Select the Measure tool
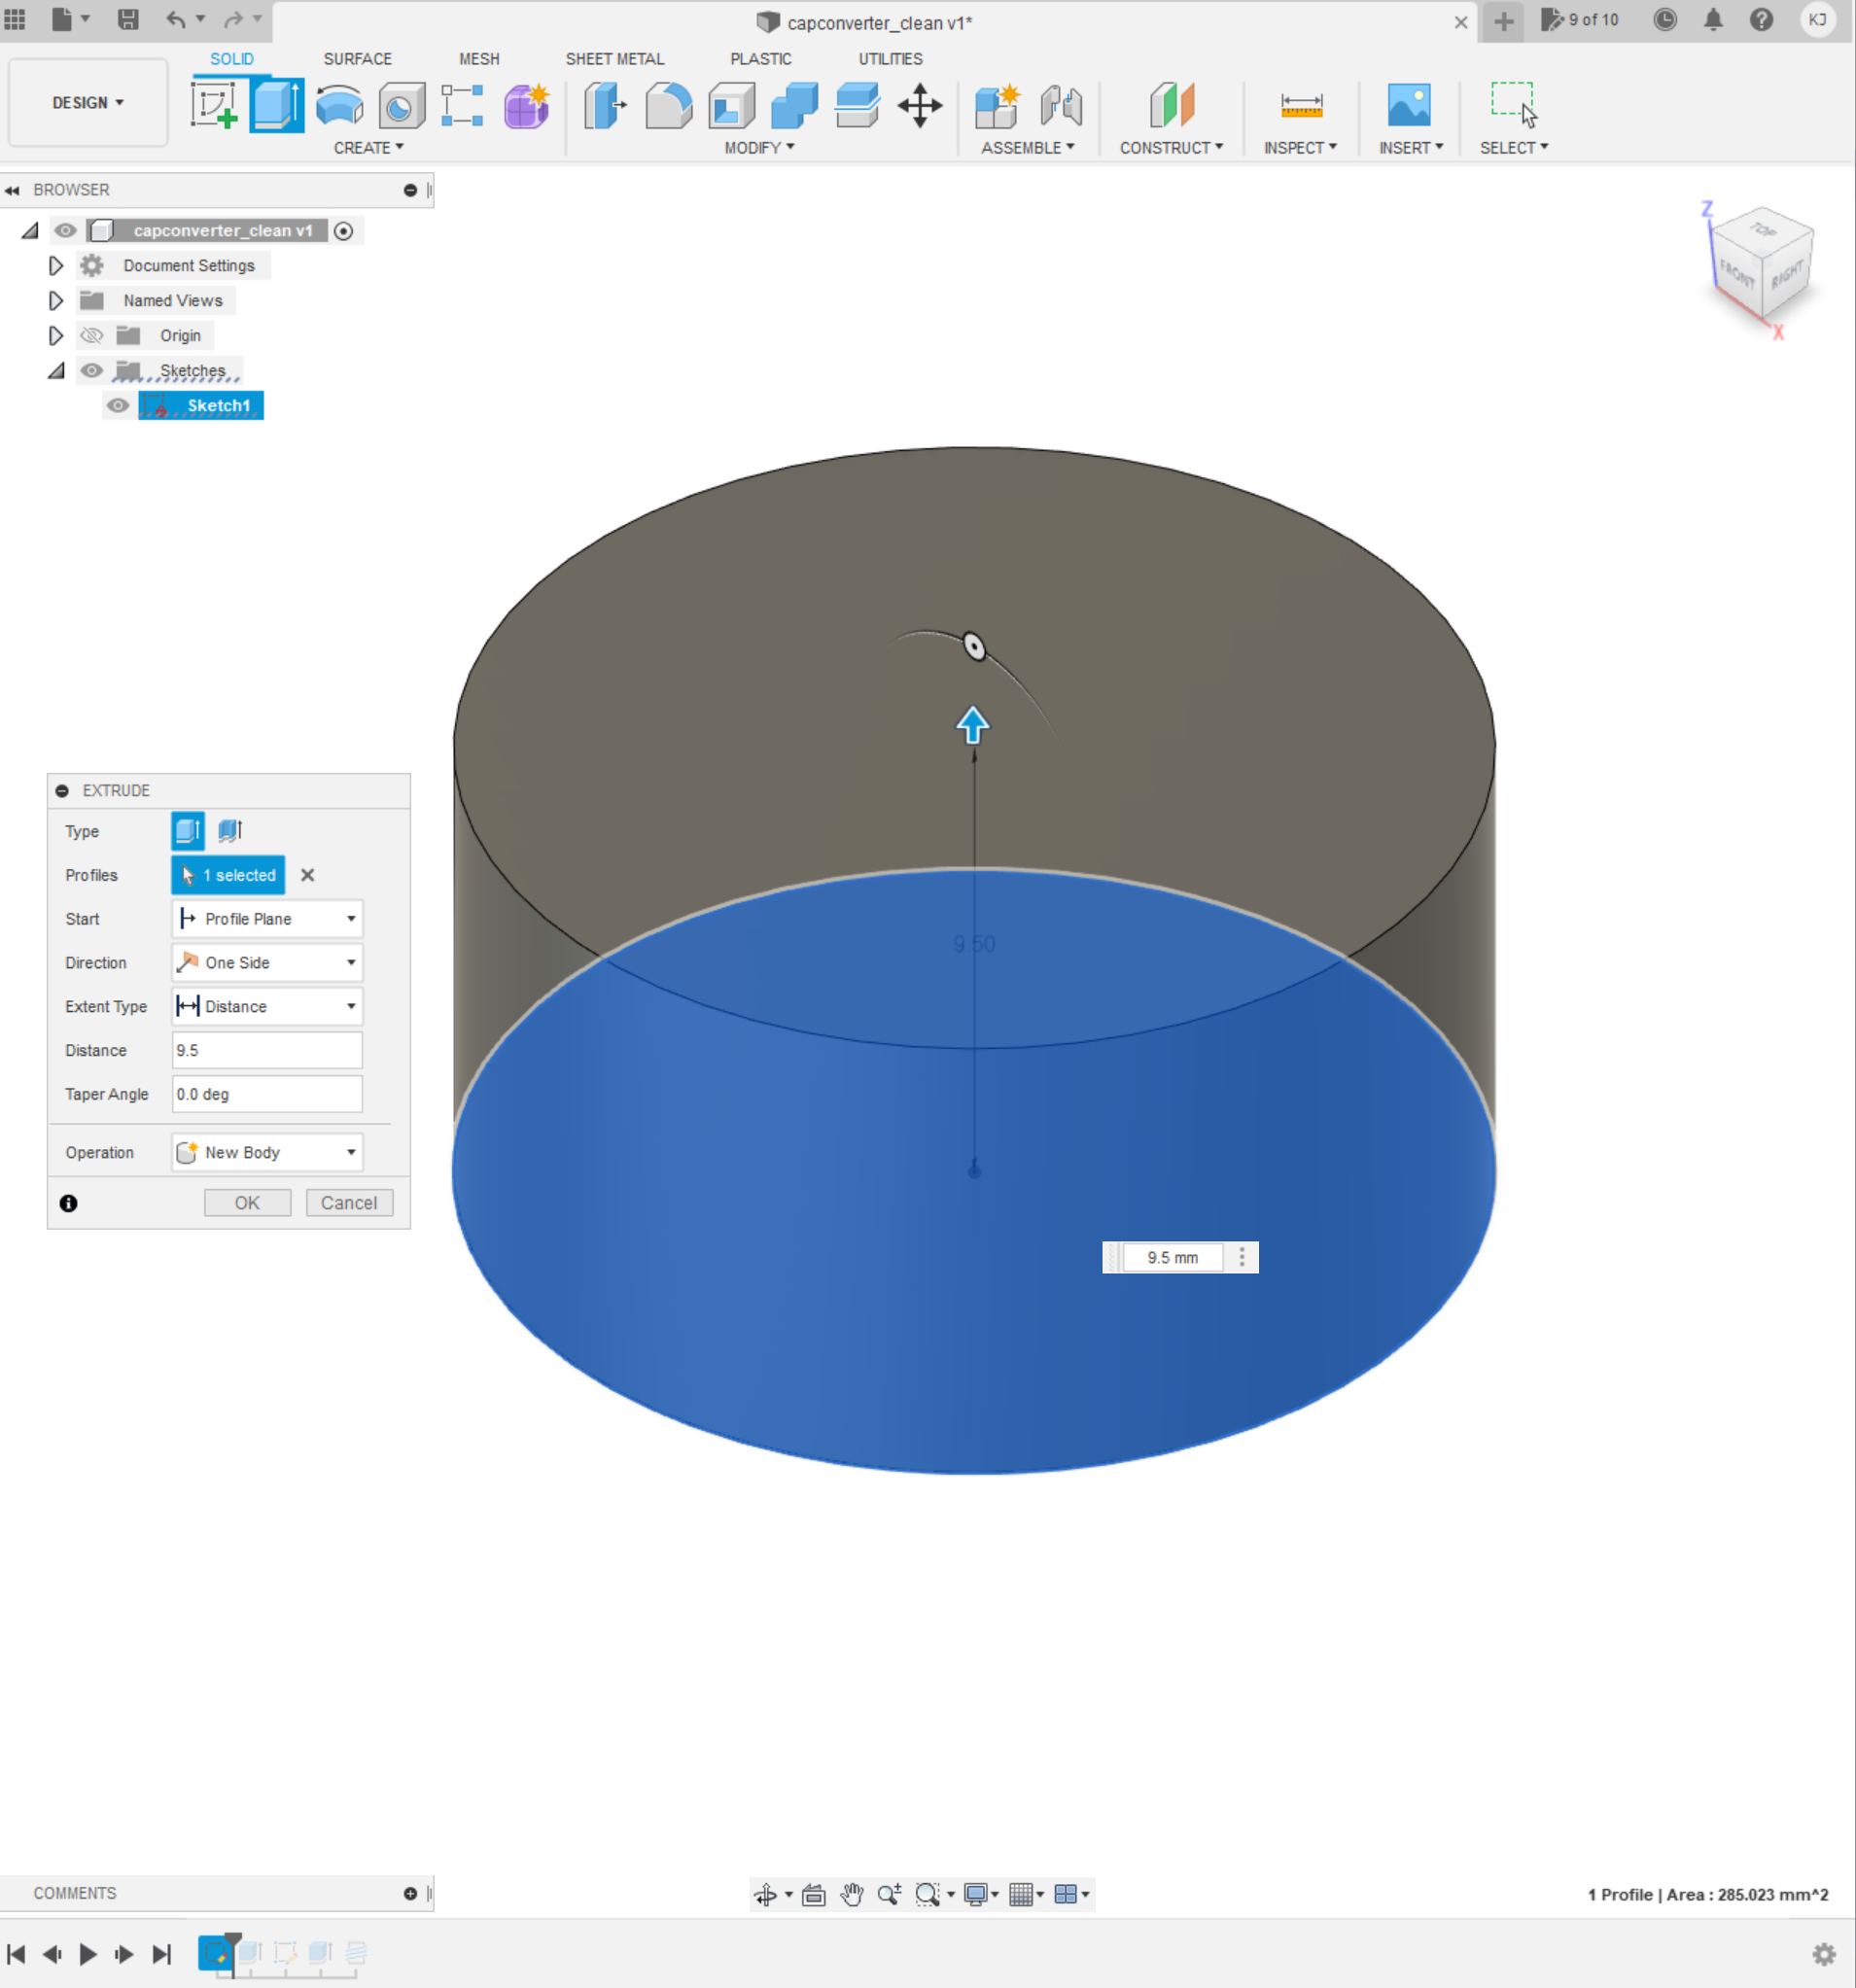The width and height of the screenshot is (1856, 1988). [1301, 105]
